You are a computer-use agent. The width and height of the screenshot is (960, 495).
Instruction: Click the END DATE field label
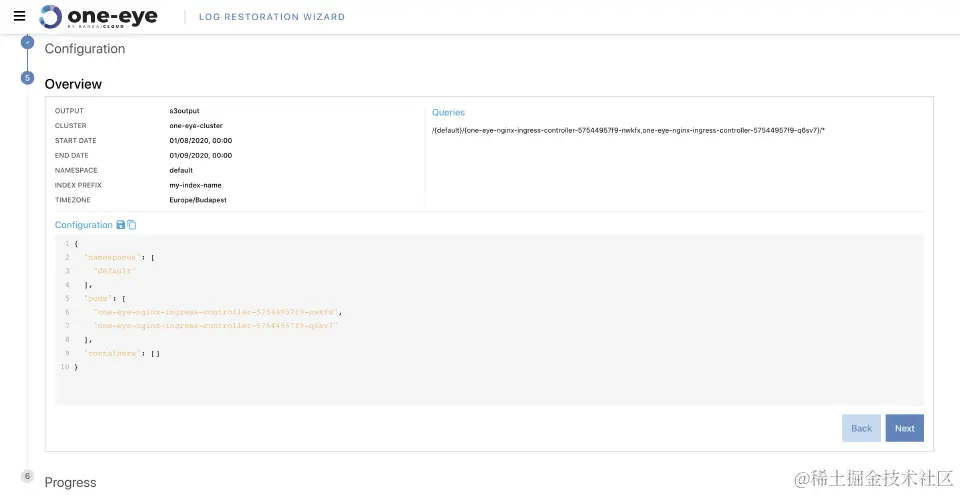72,156
